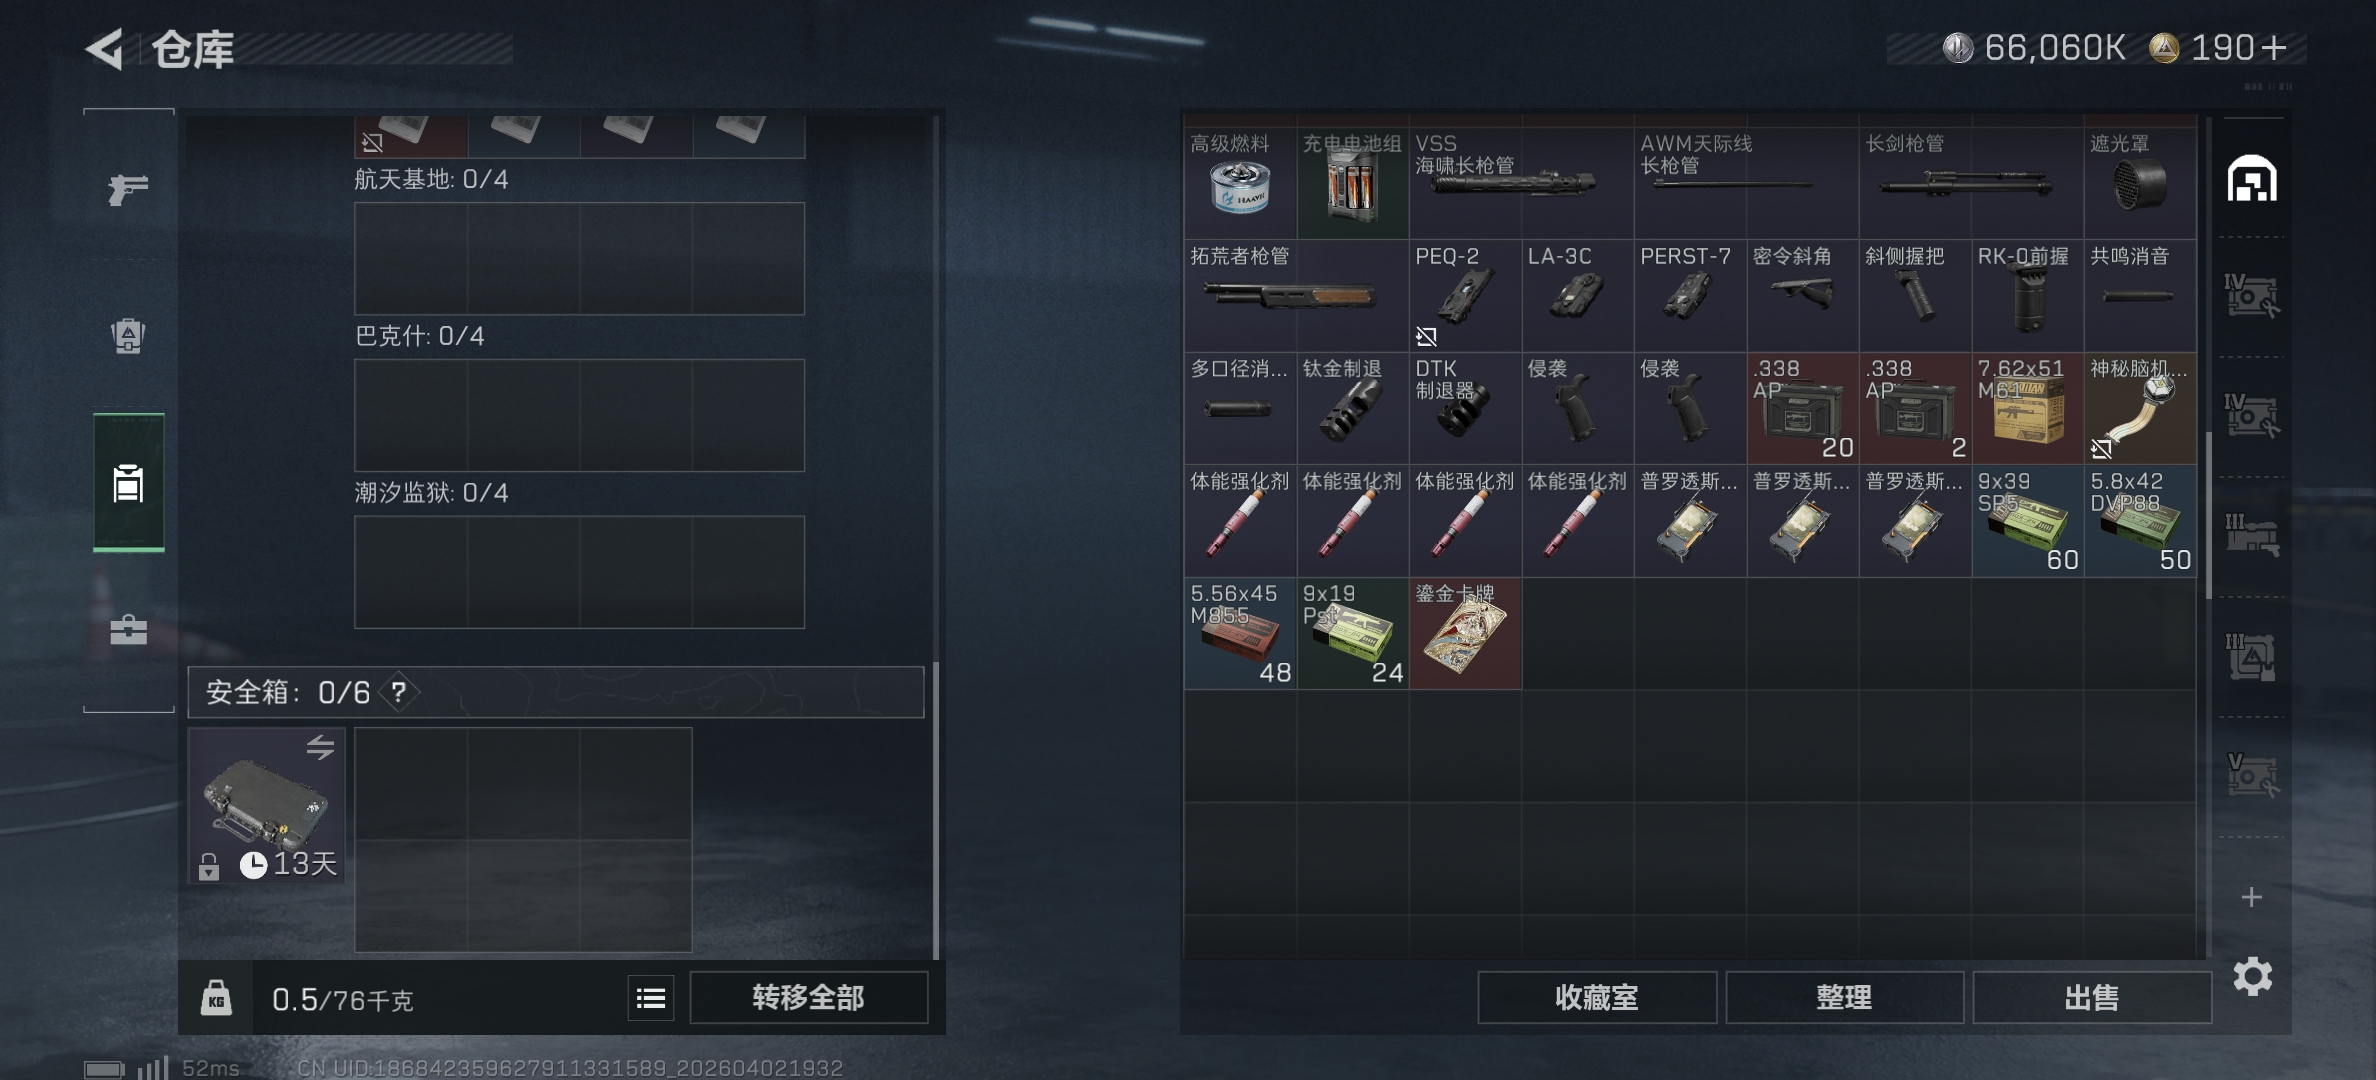Open the briefcase tab in left sidebar
The height and width of the screenshot is (1080, 2376).
[128, 629]
